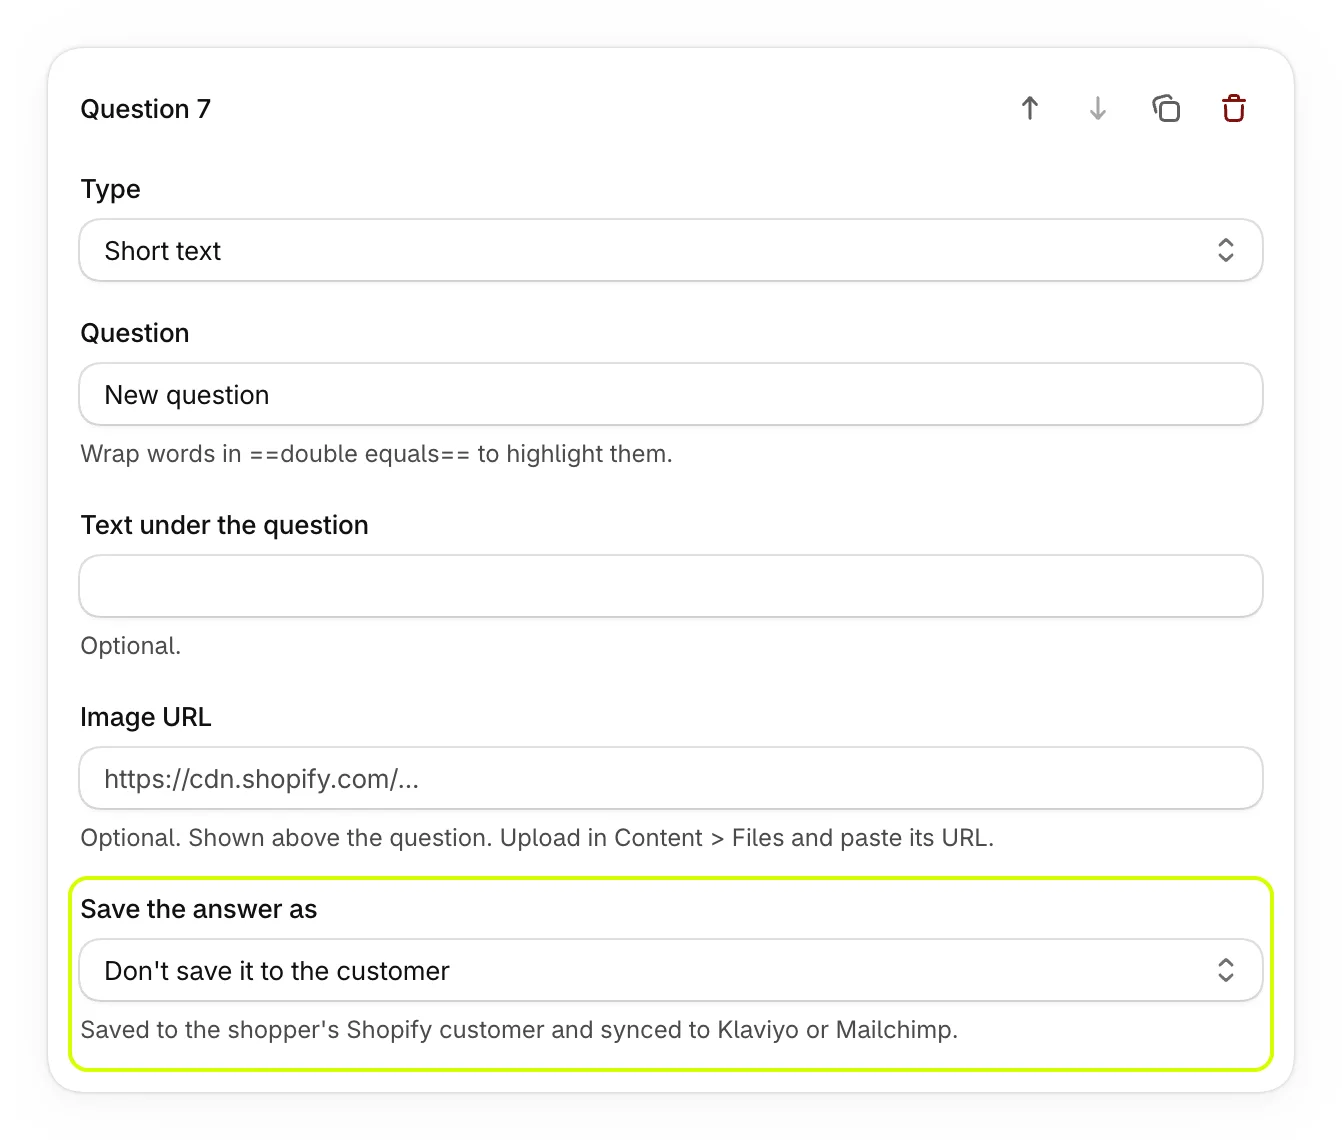Duplicate Question 7 with copy icon

pyautogui.click(x=1166, y=108)
